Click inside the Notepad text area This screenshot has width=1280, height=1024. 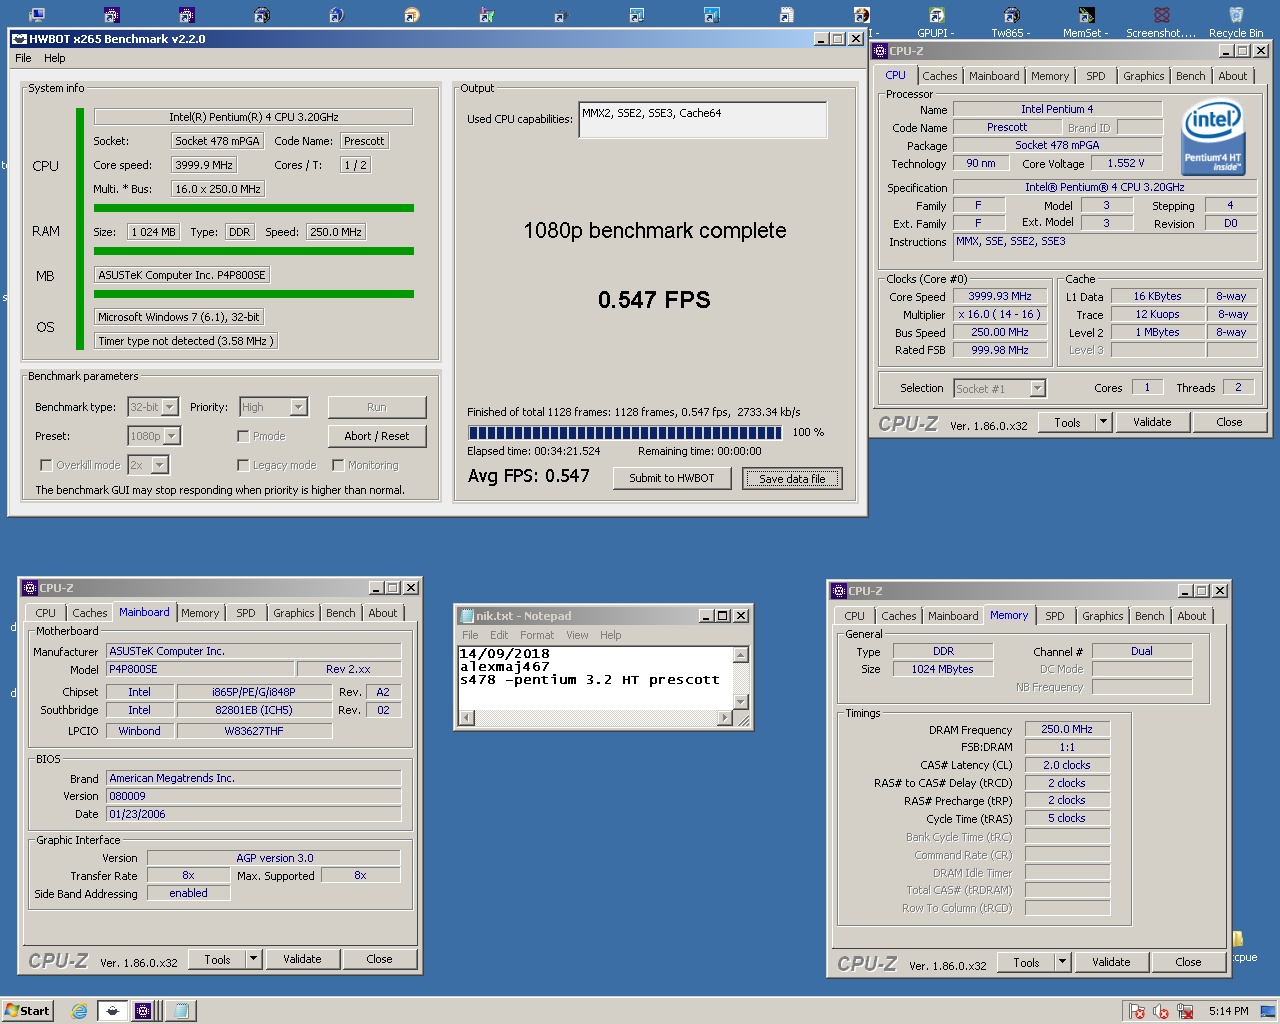[x=595, y=678]
